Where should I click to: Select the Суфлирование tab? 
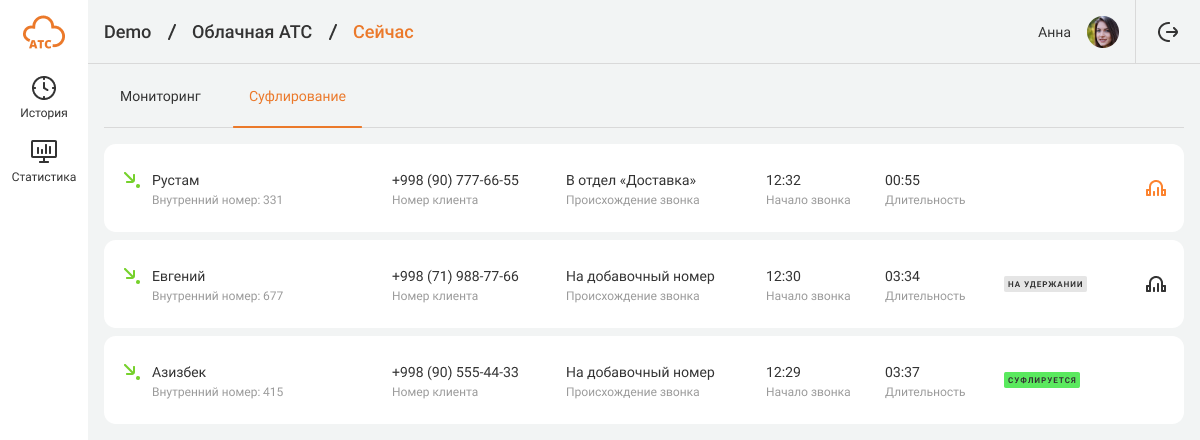click(x=297, y=97)
